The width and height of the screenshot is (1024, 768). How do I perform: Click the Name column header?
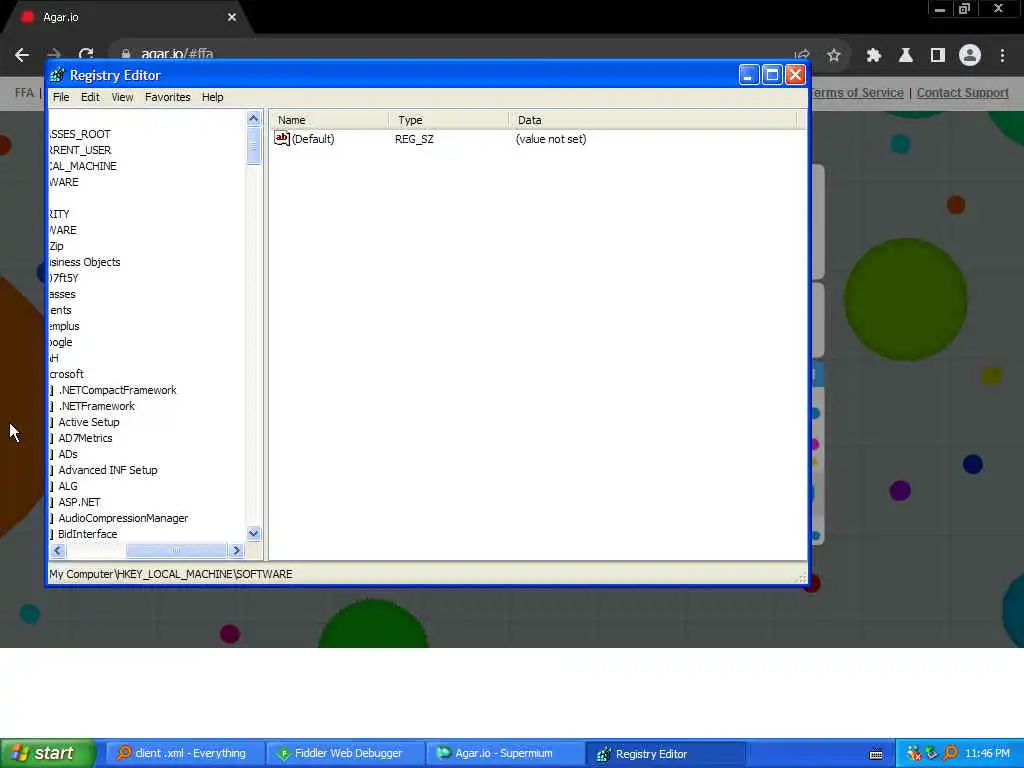point(328,120)
